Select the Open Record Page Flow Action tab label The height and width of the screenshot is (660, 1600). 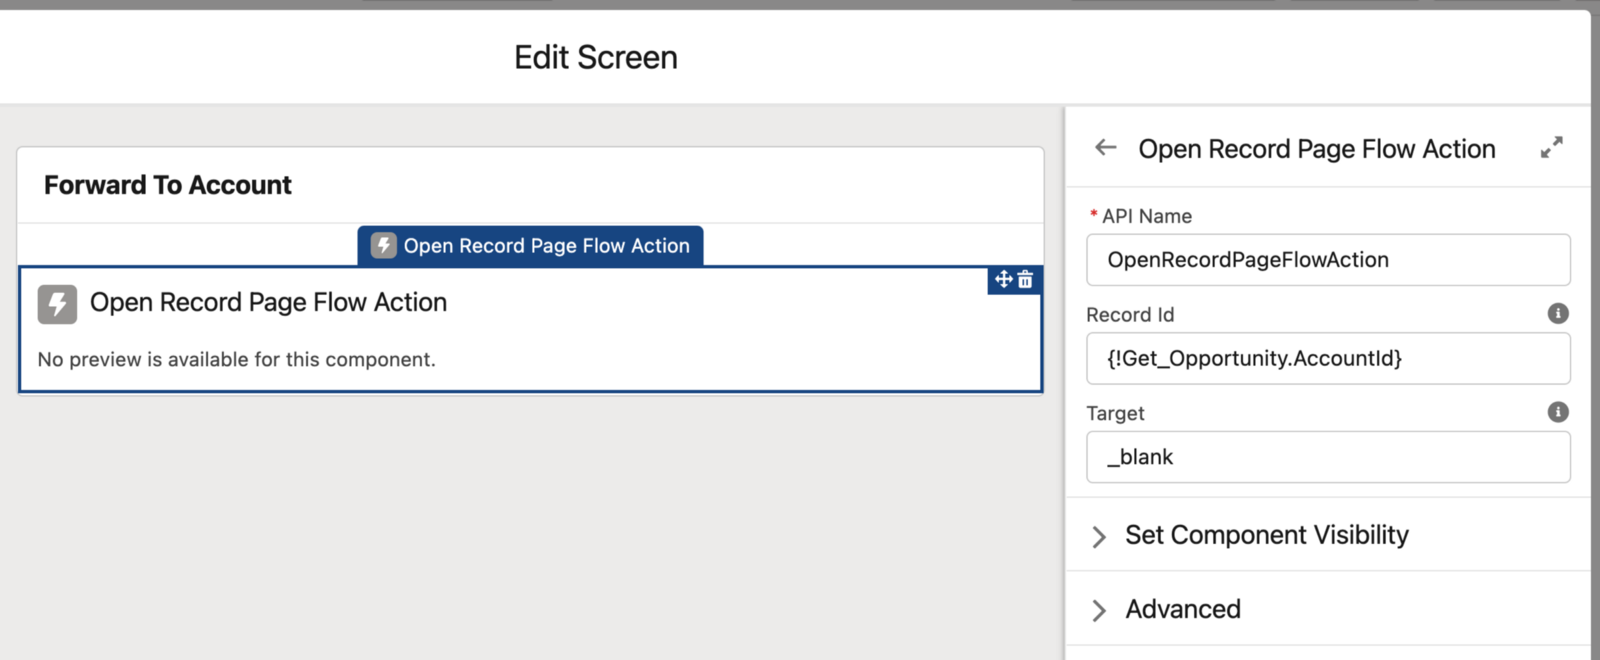(546, 246)
